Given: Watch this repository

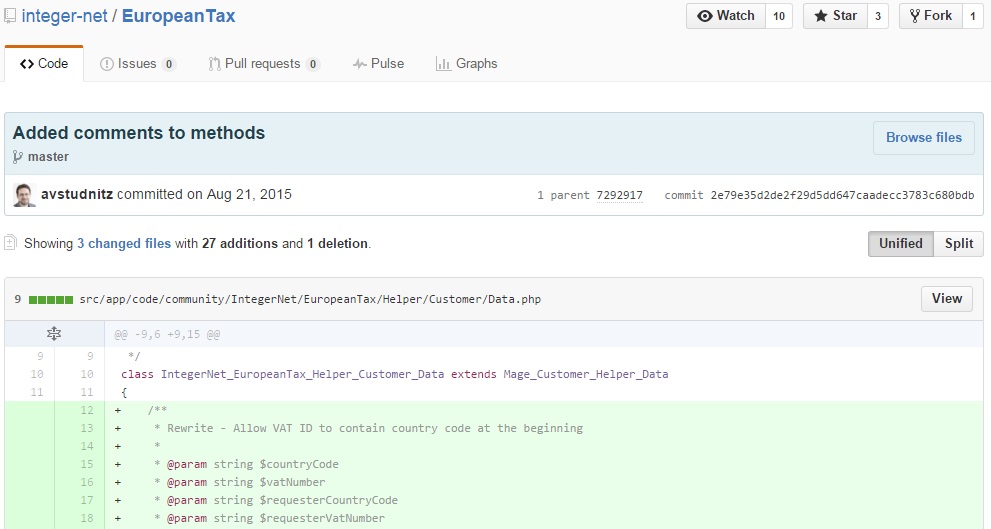Looking at the screenshot, I should 726,16.
